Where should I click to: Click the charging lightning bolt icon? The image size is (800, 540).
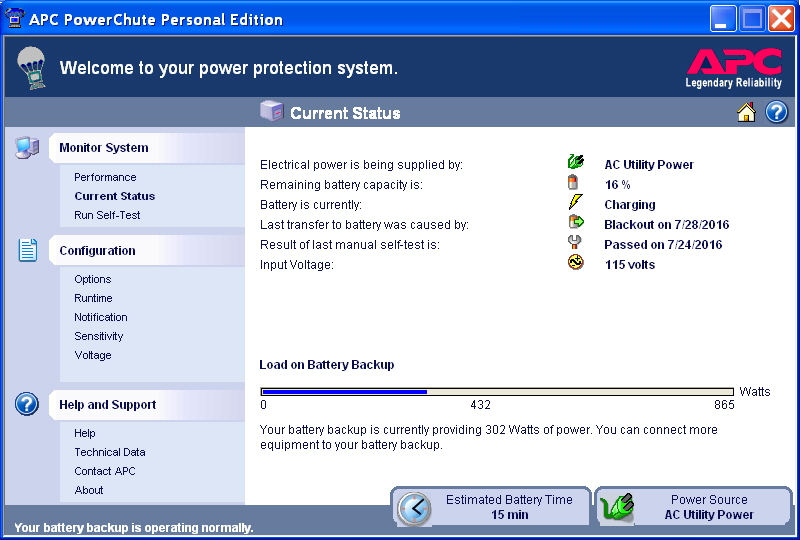575,204
